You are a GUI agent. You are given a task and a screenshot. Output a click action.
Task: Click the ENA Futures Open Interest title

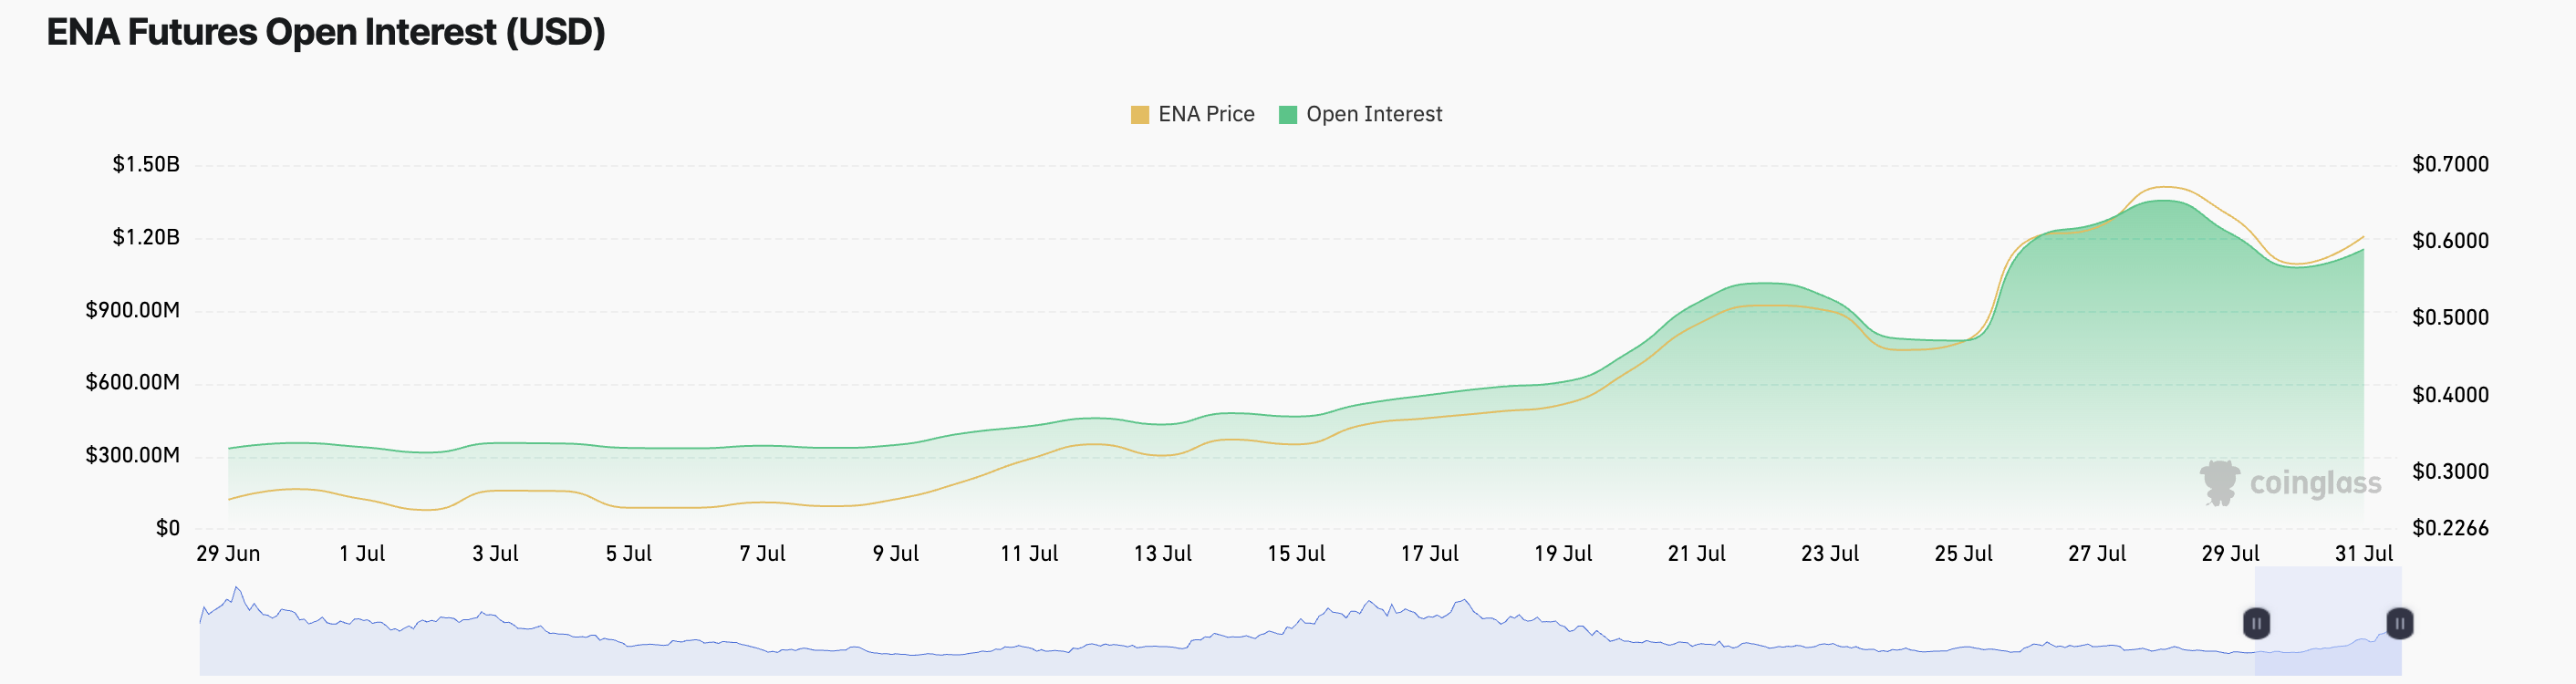coord(326,33)
